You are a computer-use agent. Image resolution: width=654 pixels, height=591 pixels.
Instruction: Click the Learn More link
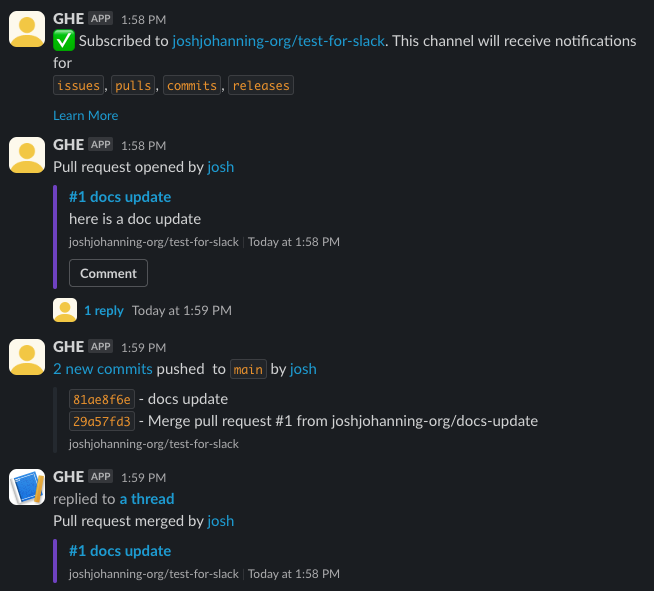pos(85,115)
